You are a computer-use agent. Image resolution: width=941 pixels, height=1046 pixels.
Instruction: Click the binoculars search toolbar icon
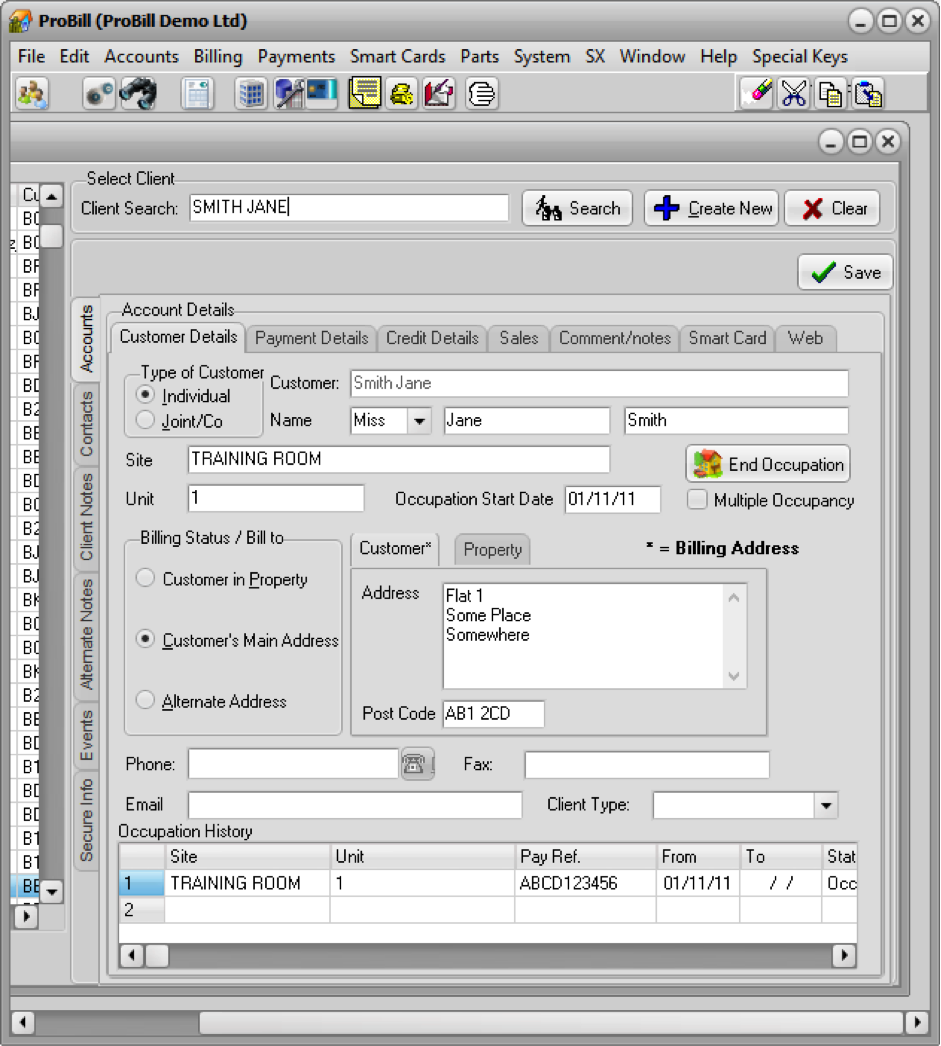138,93
